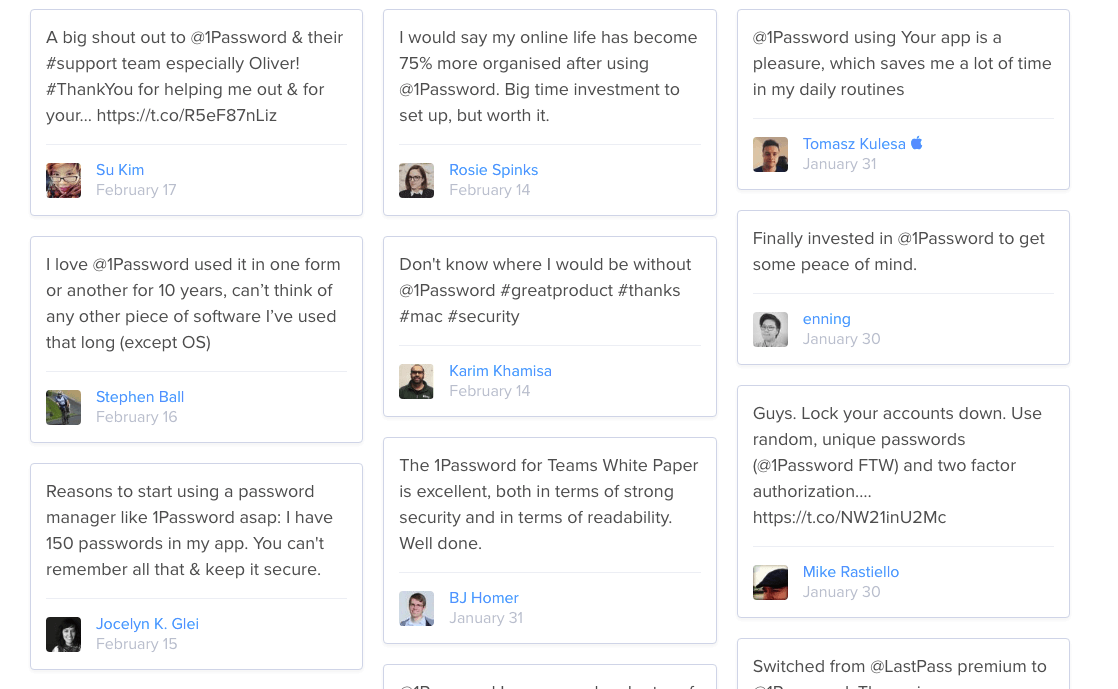The width and height of the screenshot is (1118, 689).
Task: Click the Apple logo beside Tomasz Kulesa
Action: (x=917, y=143)
